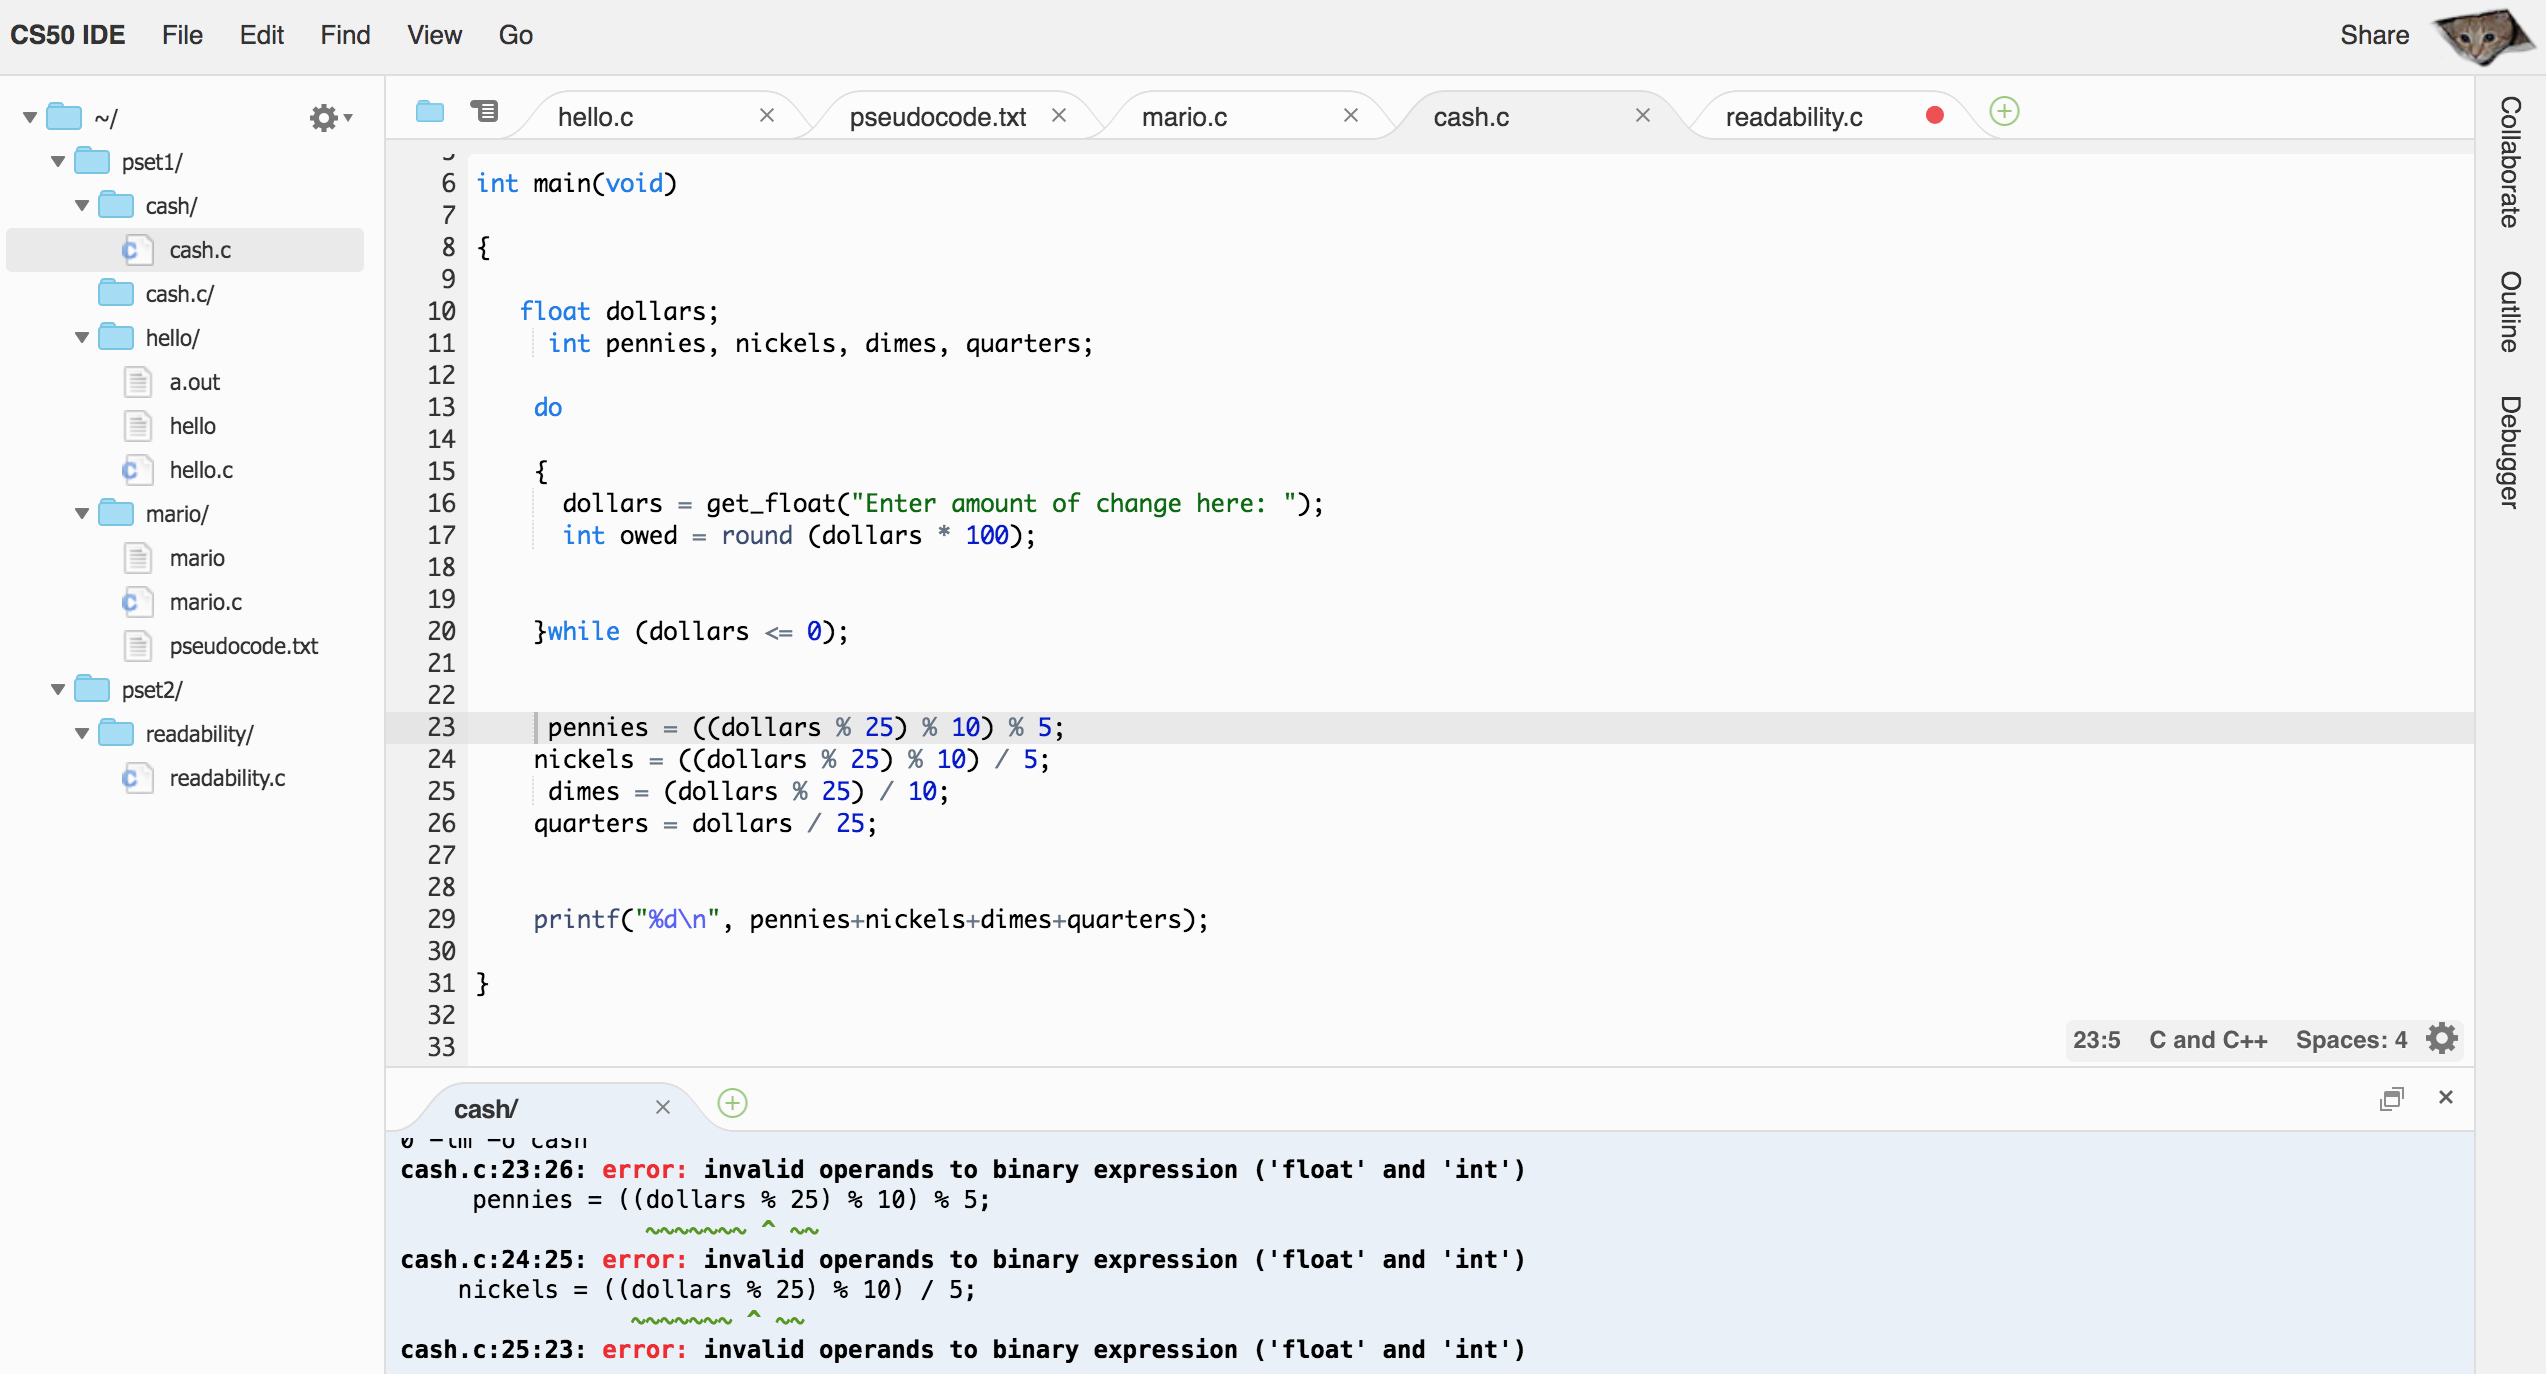Collapse the pset1/ folder
2546x1374 pixels.
click(x=58, y=161)
